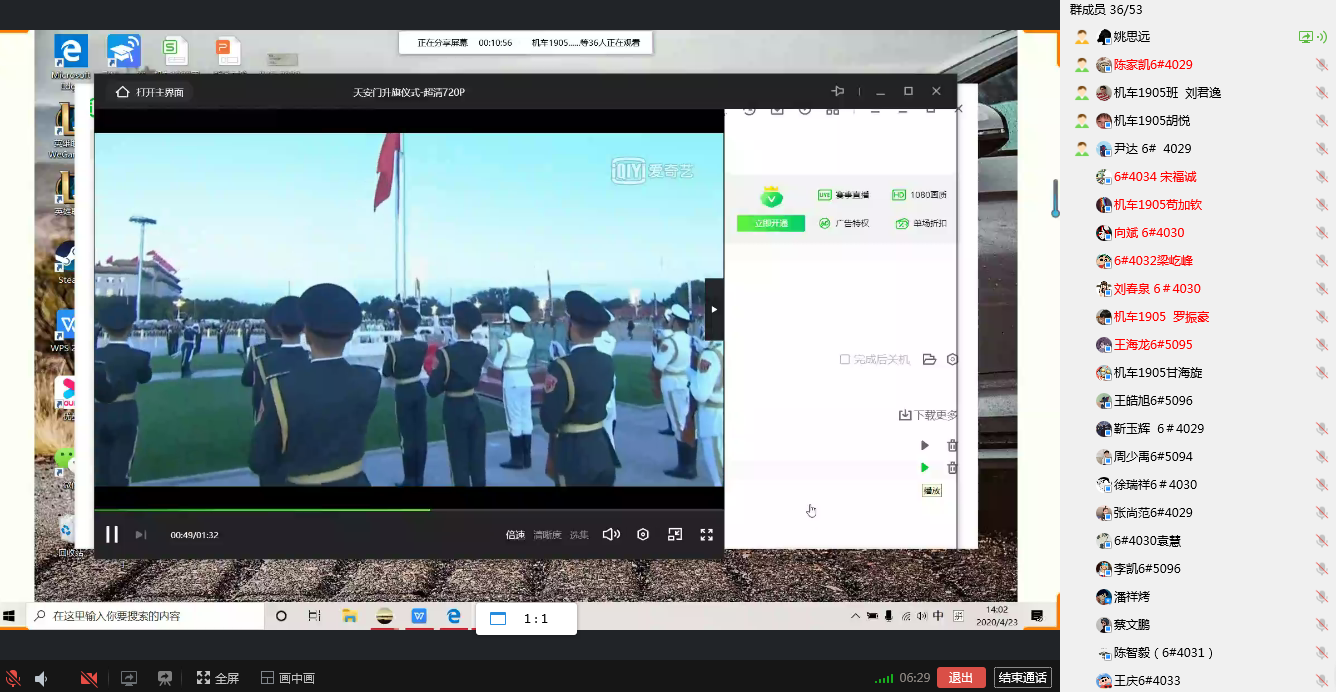Select 1080画质 VIP feature
Screen dimensions: 1336x692
point(919,195)
